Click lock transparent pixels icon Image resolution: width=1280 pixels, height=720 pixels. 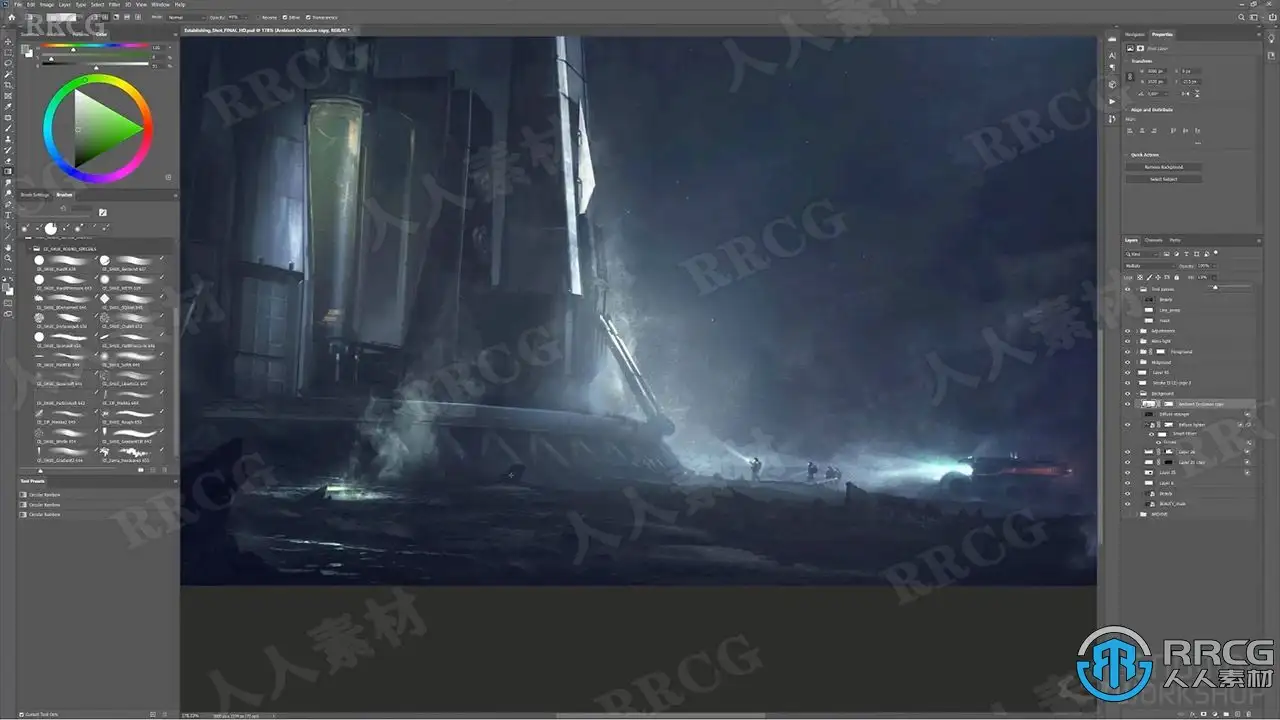[1140, 277]
